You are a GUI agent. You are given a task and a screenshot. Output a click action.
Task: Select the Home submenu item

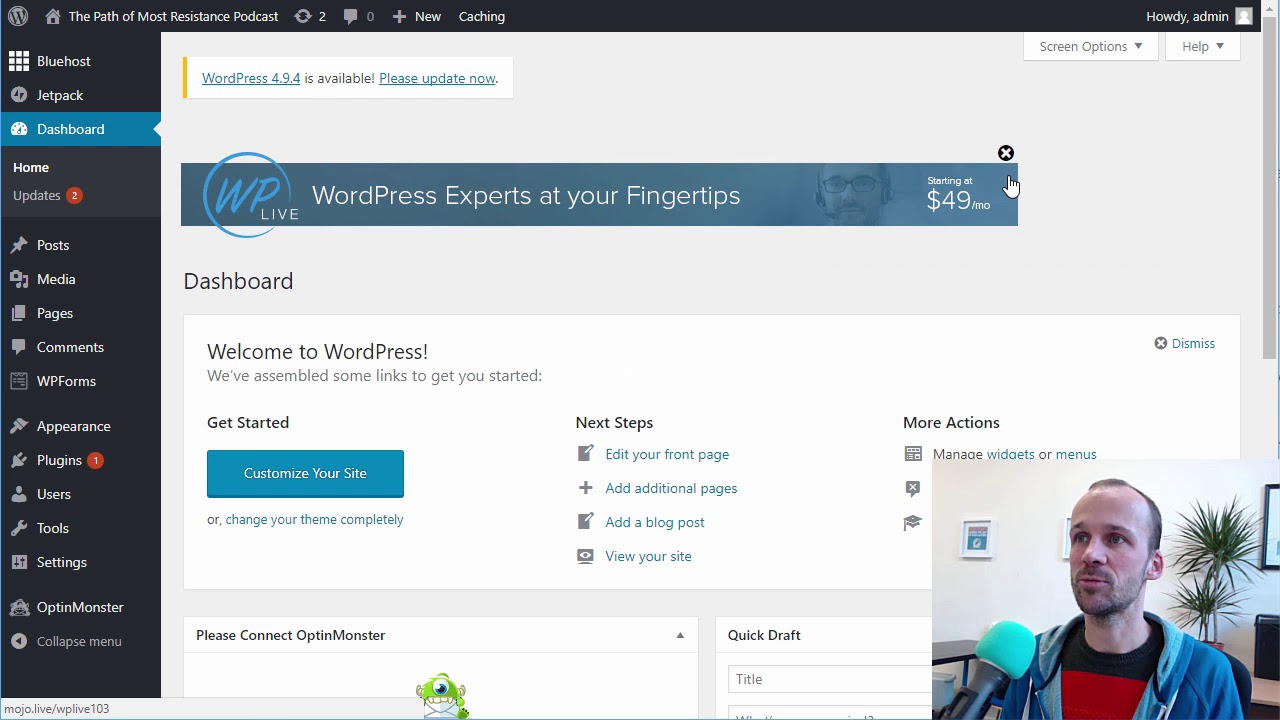[31, 167]
